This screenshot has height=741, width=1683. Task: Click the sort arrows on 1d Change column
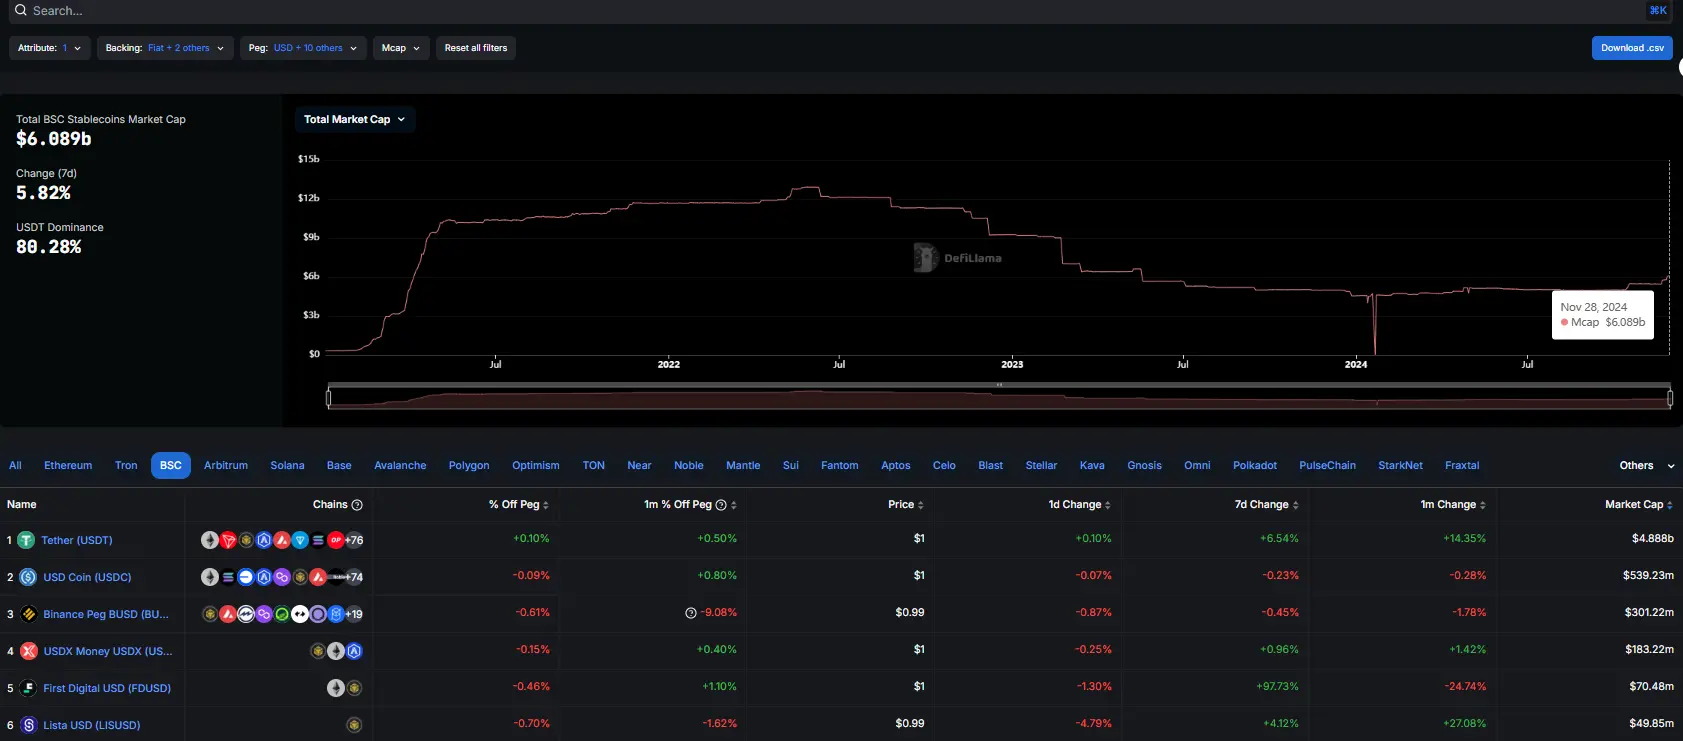click(x=1108, y=505)
